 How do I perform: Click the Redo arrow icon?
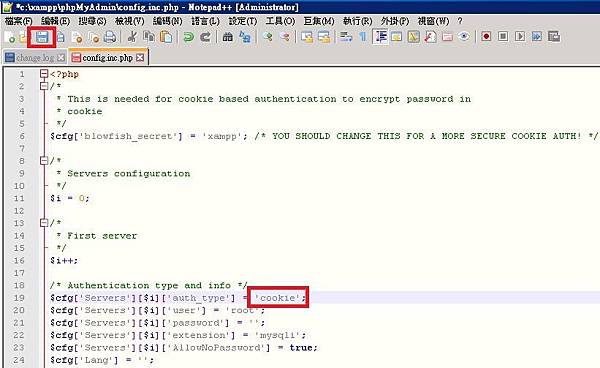205,37
